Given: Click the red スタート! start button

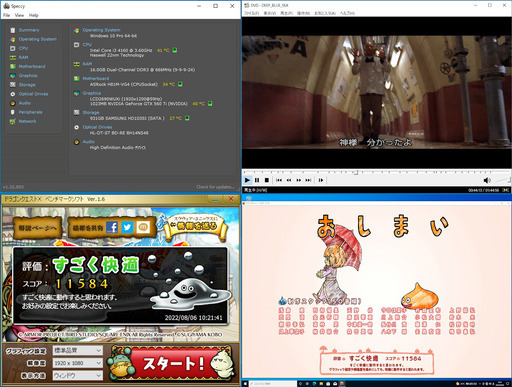Looking at the screenshot, I should 172,363.
